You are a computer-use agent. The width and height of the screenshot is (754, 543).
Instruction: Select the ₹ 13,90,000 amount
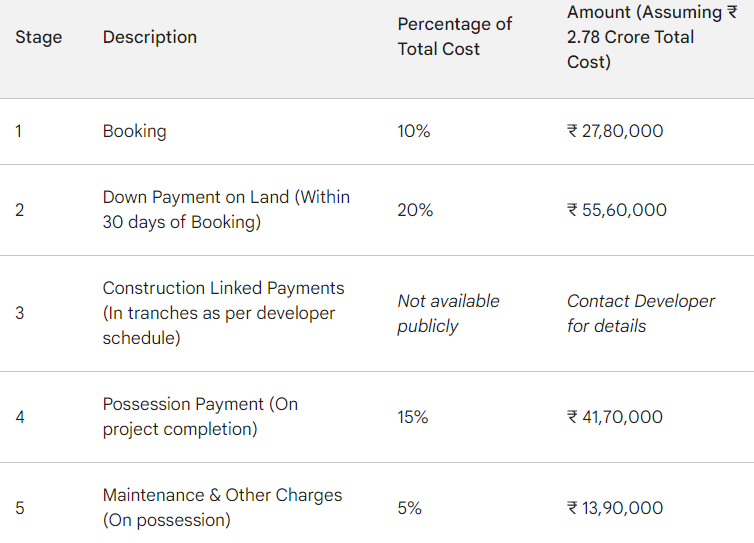[615, 508]
